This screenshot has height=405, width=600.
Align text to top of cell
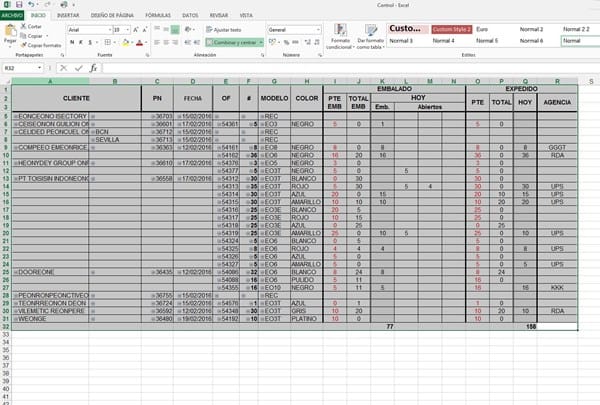[x=157, y=29]
